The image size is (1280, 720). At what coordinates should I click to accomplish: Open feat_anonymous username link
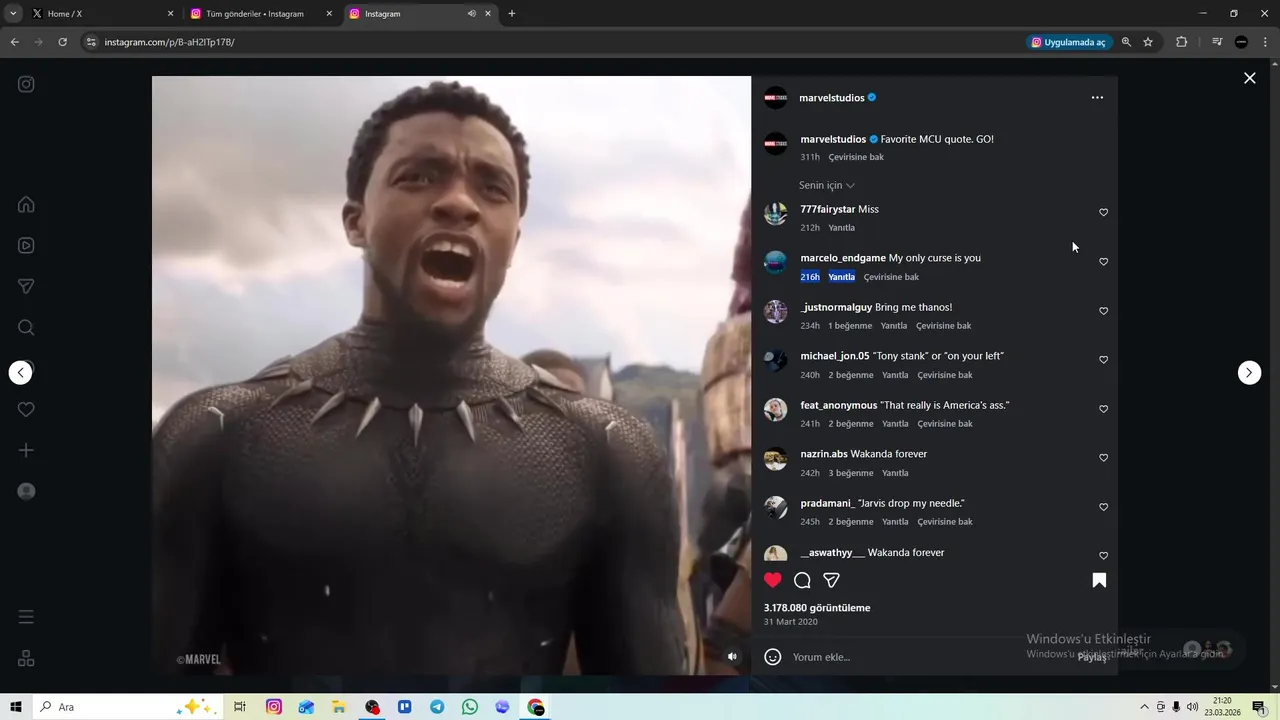(838, 405)
